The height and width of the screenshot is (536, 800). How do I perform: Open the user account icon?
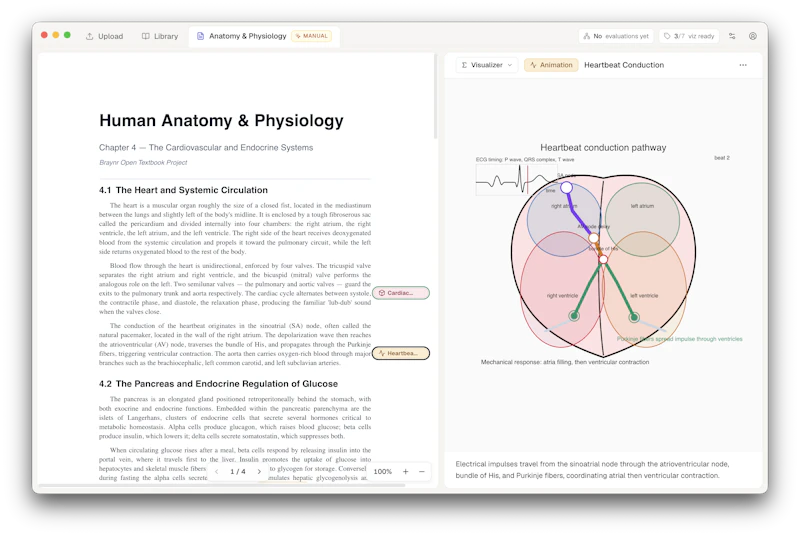[x=753, y=36]
